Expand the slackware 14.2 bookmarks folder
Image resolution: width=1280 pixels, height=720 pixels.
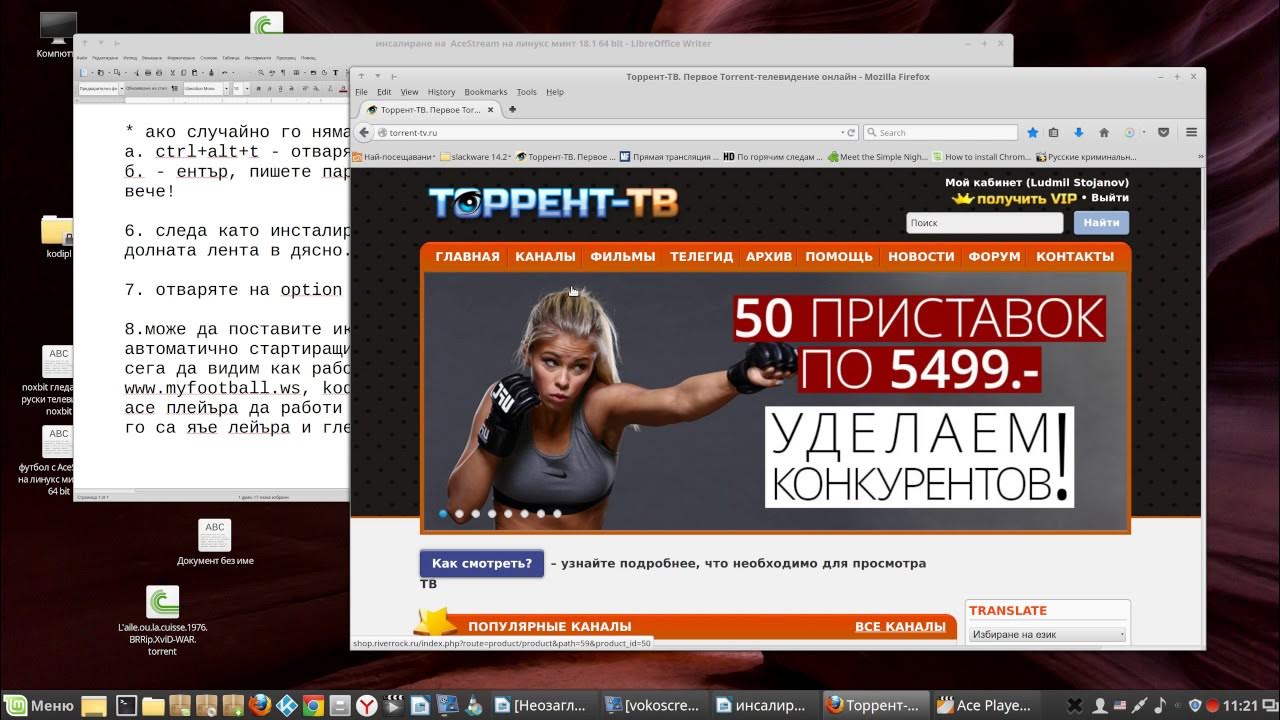(476, 157)
